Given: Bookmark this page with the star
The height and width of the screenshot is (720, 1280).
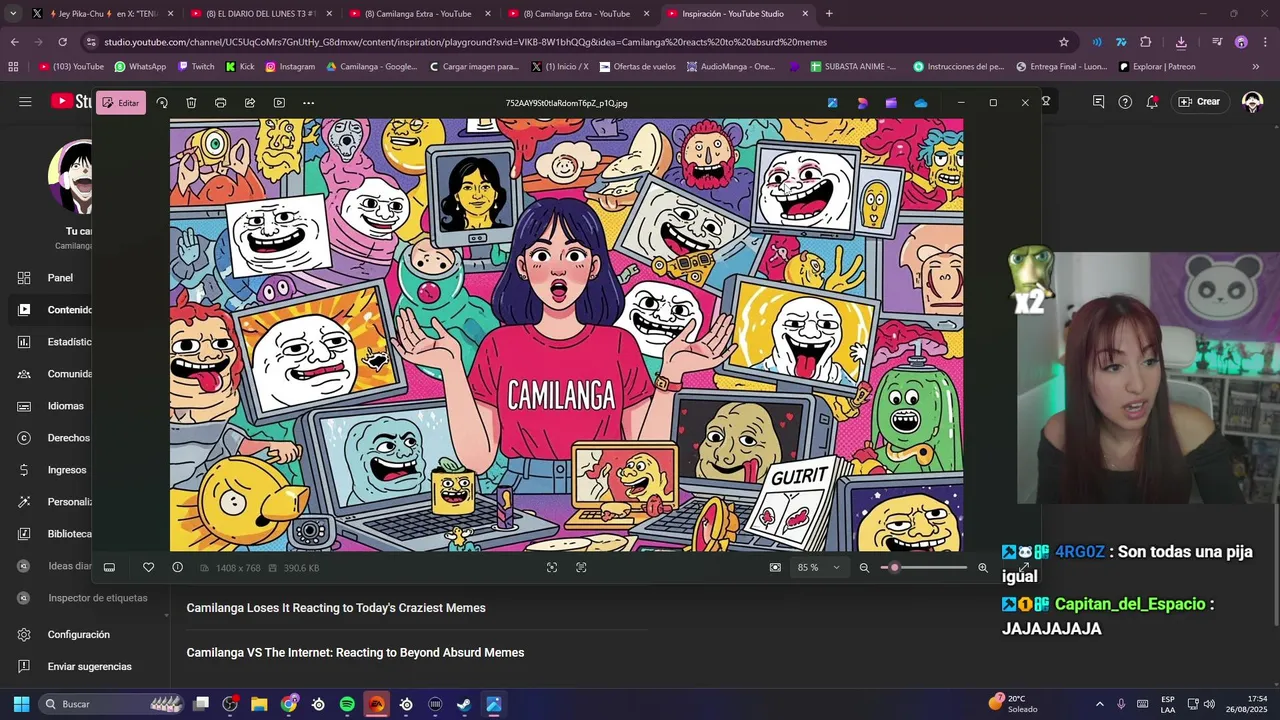Looking at the screenshot, I should coord(1064,42).
